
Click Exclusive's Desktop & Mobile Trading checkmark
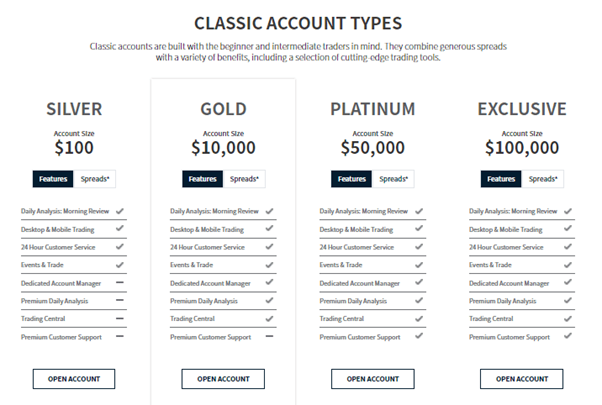point(568,229)
